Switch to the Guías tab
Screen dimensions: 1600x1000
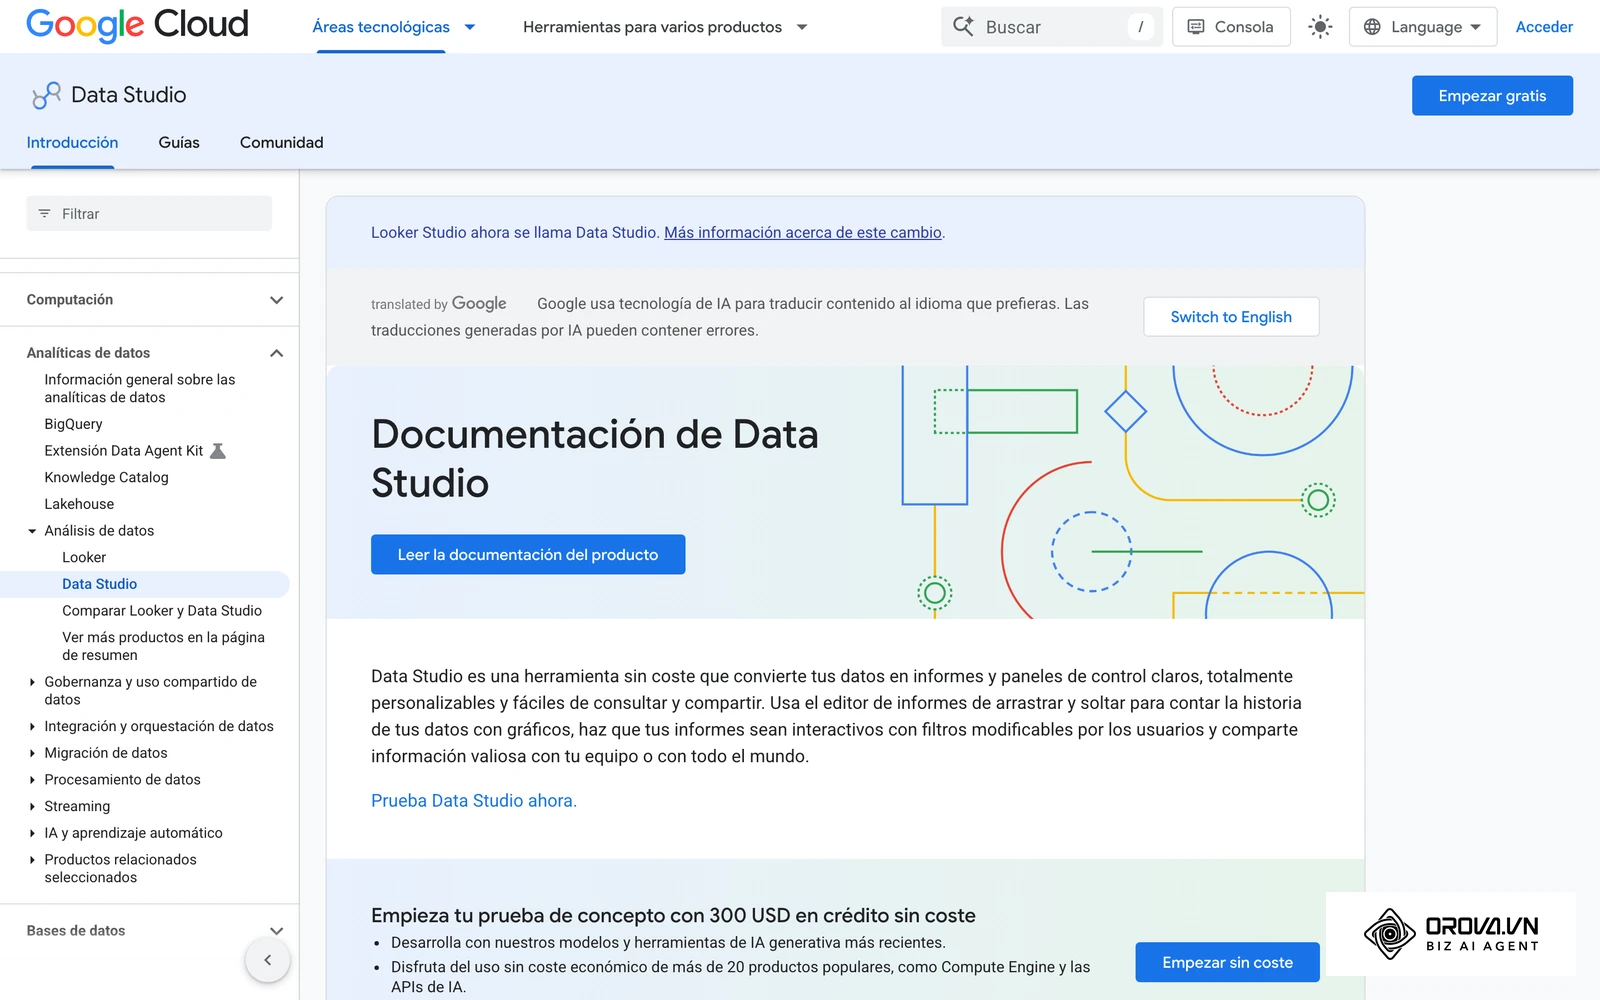(179, 143)
